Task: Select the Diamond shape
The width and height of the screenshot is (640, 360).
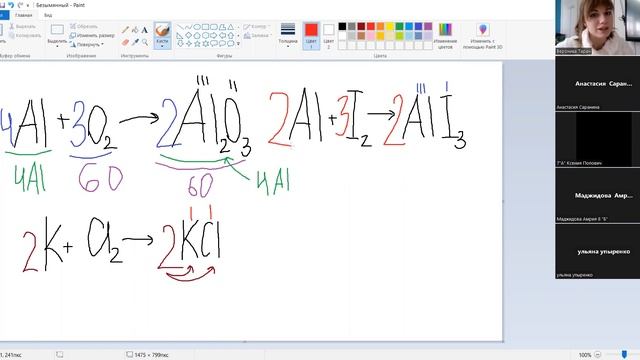Action: pyautogui.click(x=188, y=36)
